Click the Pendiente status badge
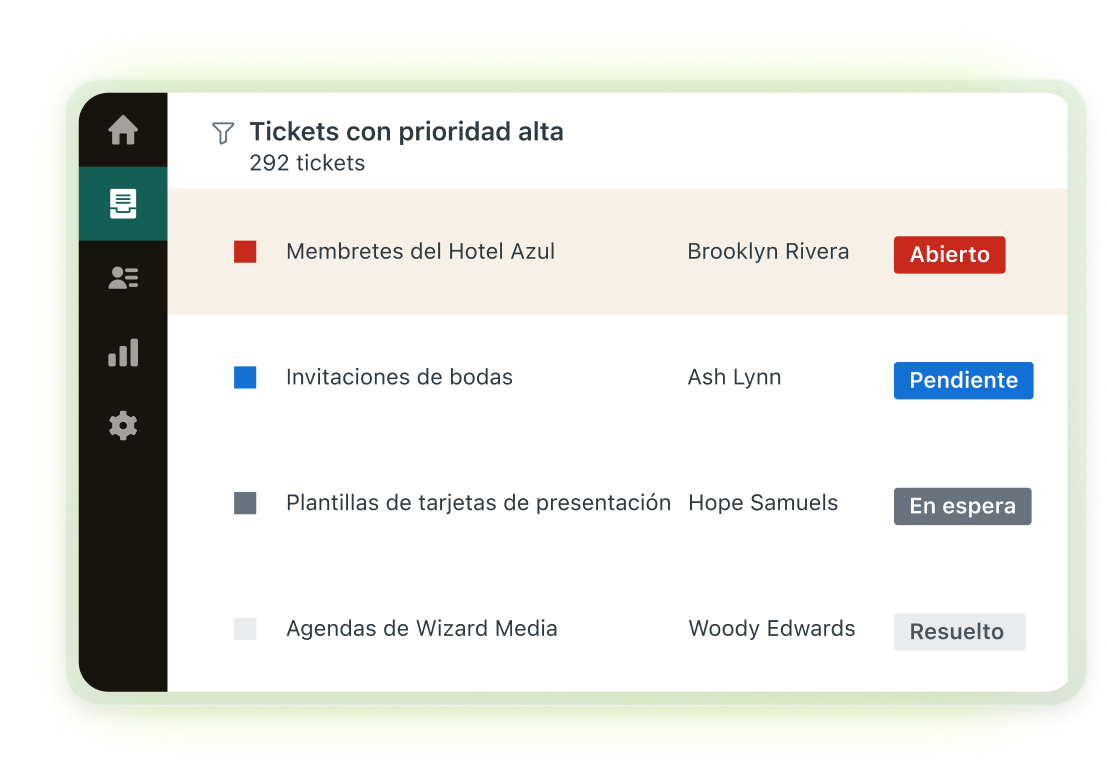 964,380
